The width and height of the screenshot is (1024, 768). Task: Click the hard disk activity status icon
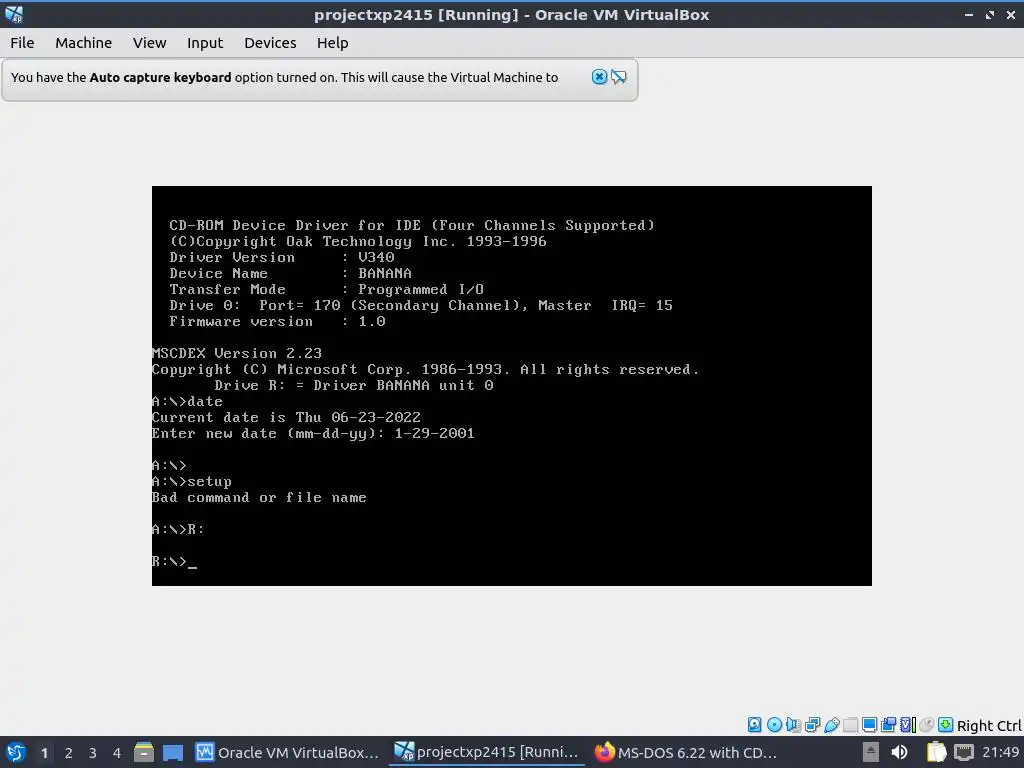click(754, 724)
